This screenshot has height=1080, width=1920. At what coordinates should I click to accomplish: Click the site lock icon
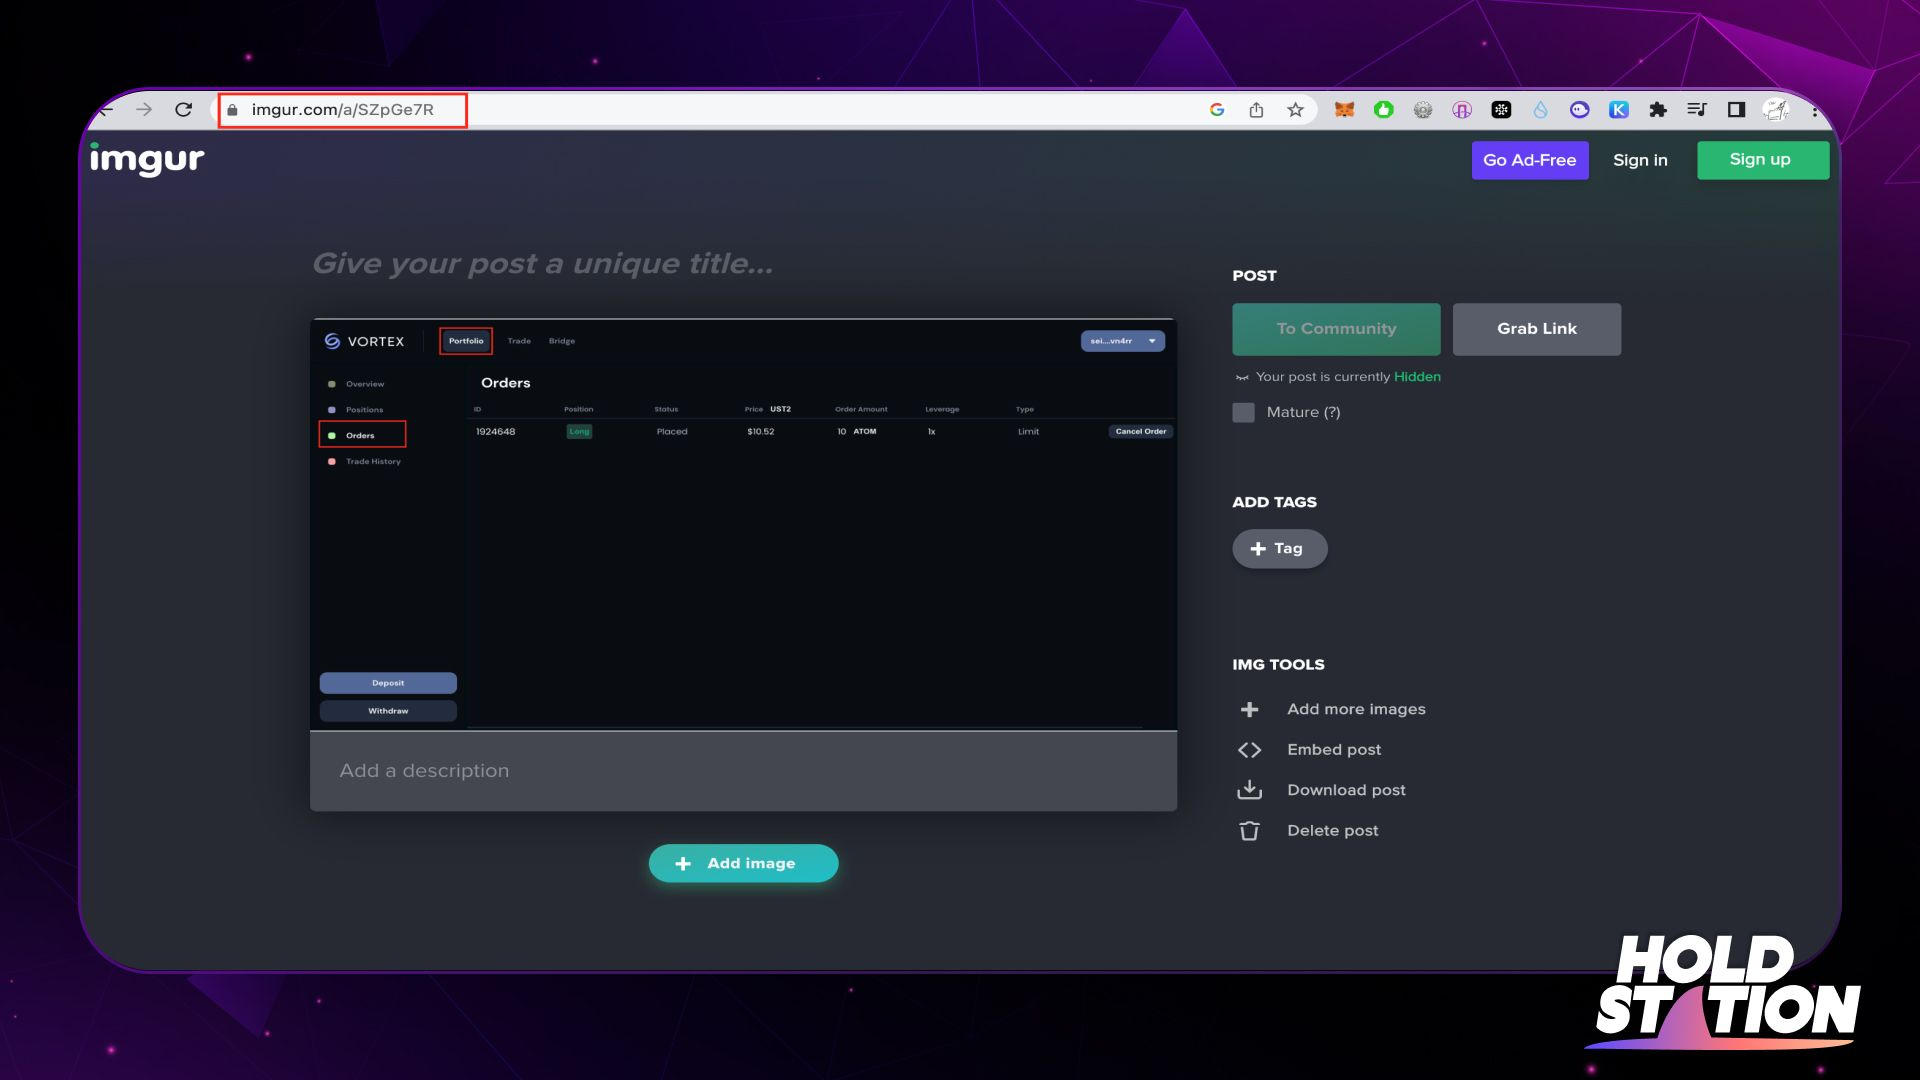232,110
